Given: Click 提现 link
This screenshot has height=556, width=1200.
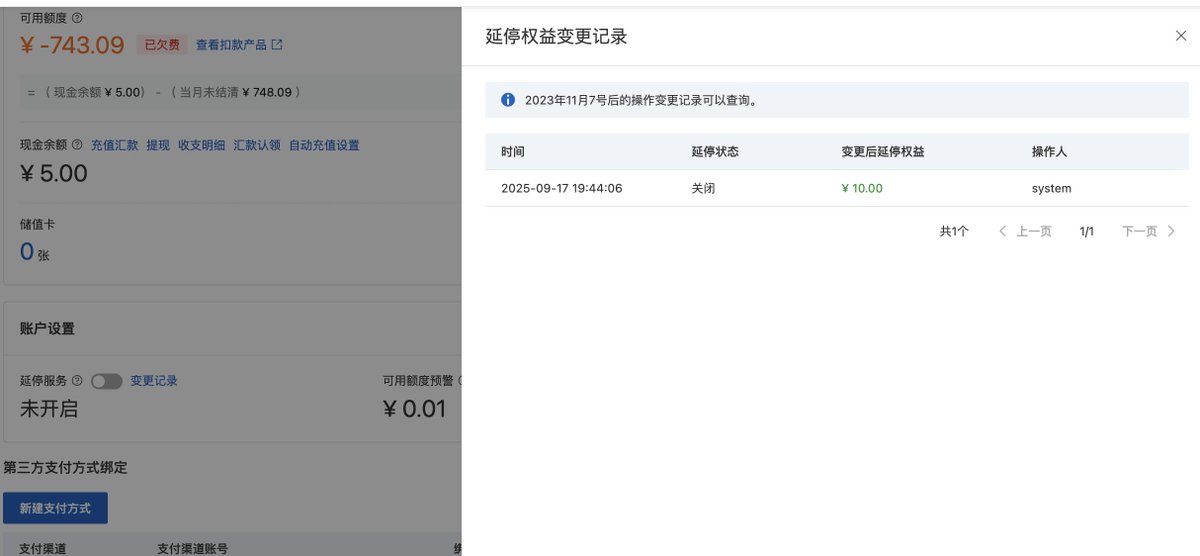Looking at the screenshot, I should (x=158, y=145).
